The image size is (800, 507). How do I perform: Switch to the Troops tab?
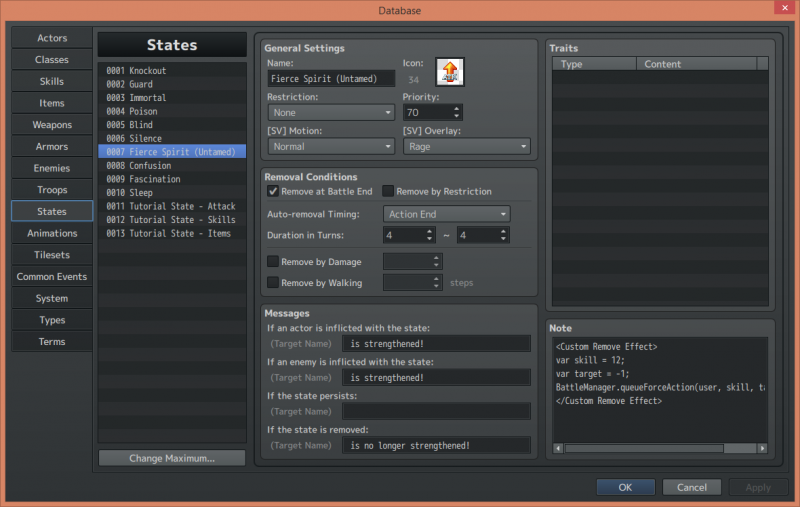52,190
